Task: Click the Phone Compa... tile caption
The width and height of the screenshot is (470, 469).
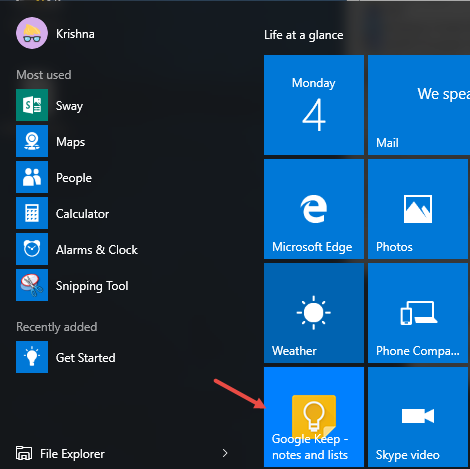Action: (x=418, y=351)
